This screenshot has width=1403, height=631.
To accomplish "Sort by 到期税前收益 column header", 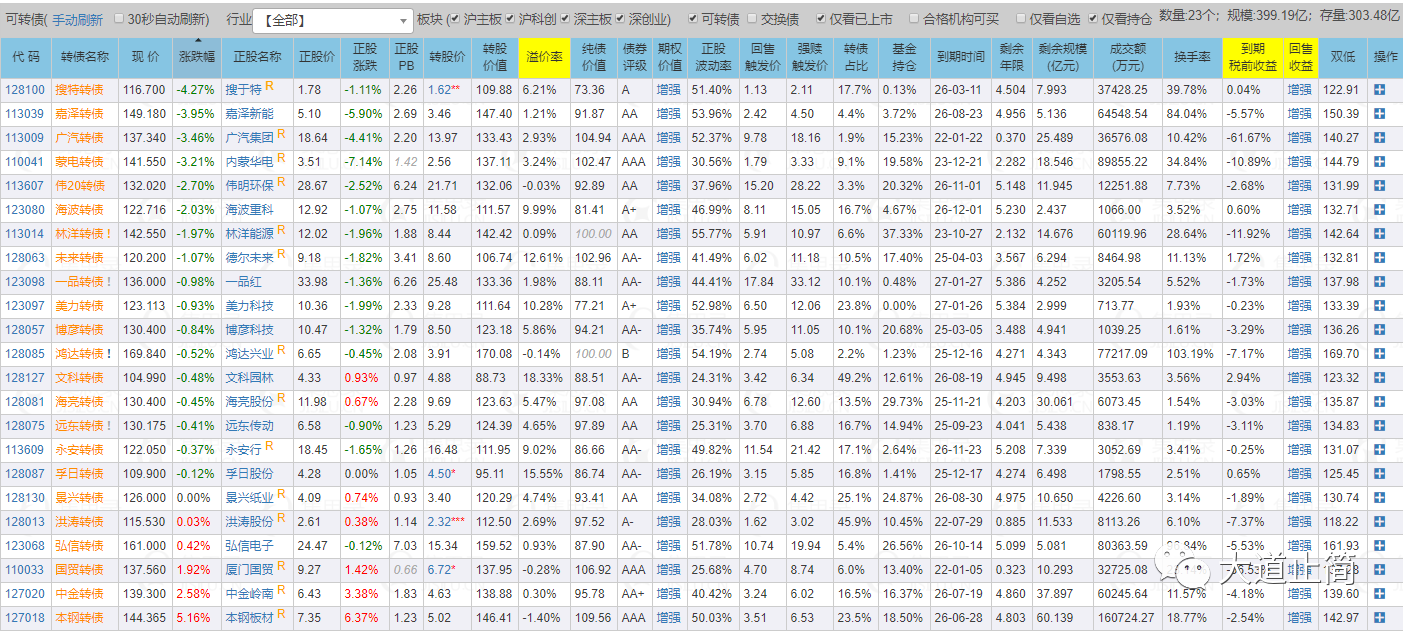I will pyautogui.click(x=1252, y=57).
